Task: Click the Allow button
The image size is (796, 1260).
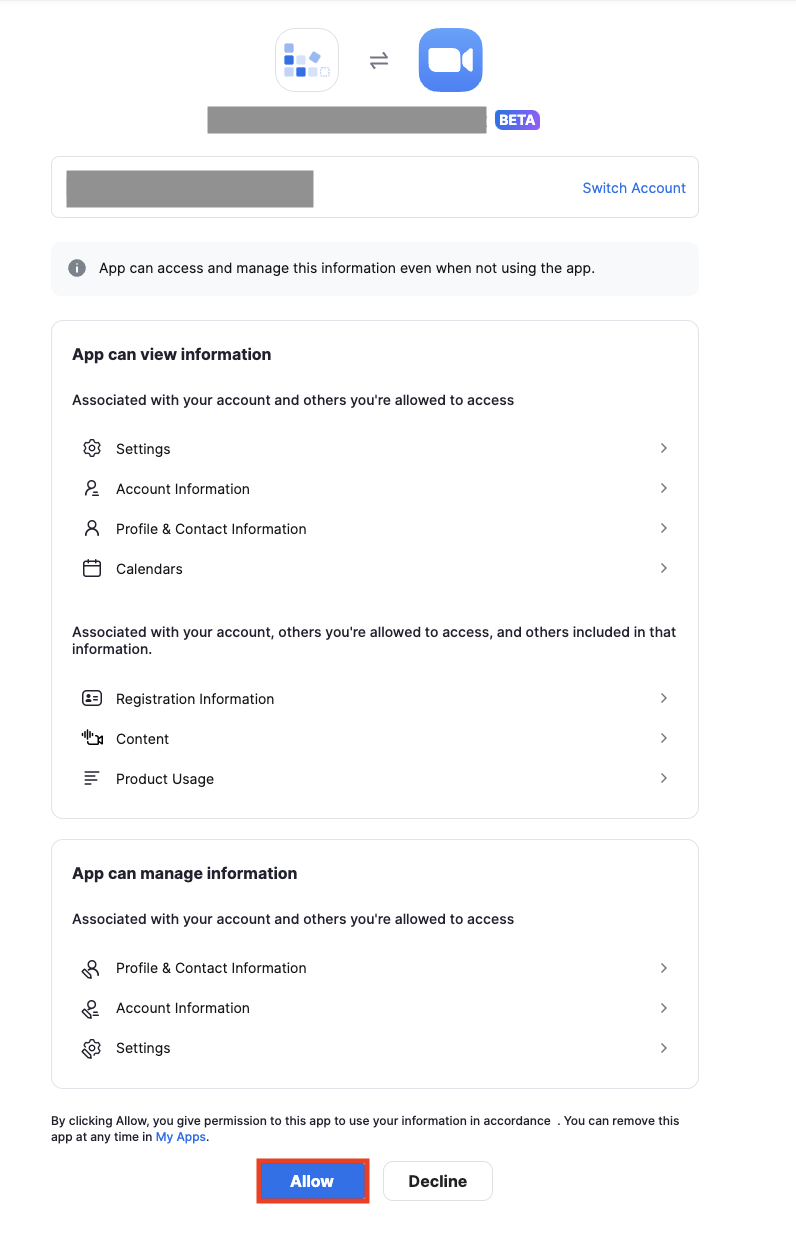Action: tap(313, 1181)
